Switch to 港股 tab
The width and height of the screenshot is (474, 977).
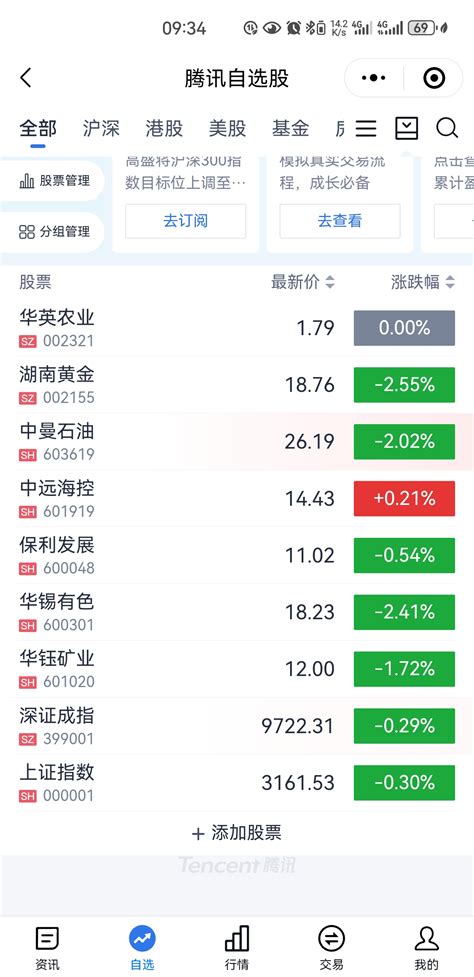pyautogui.click(x=164, y=128)
